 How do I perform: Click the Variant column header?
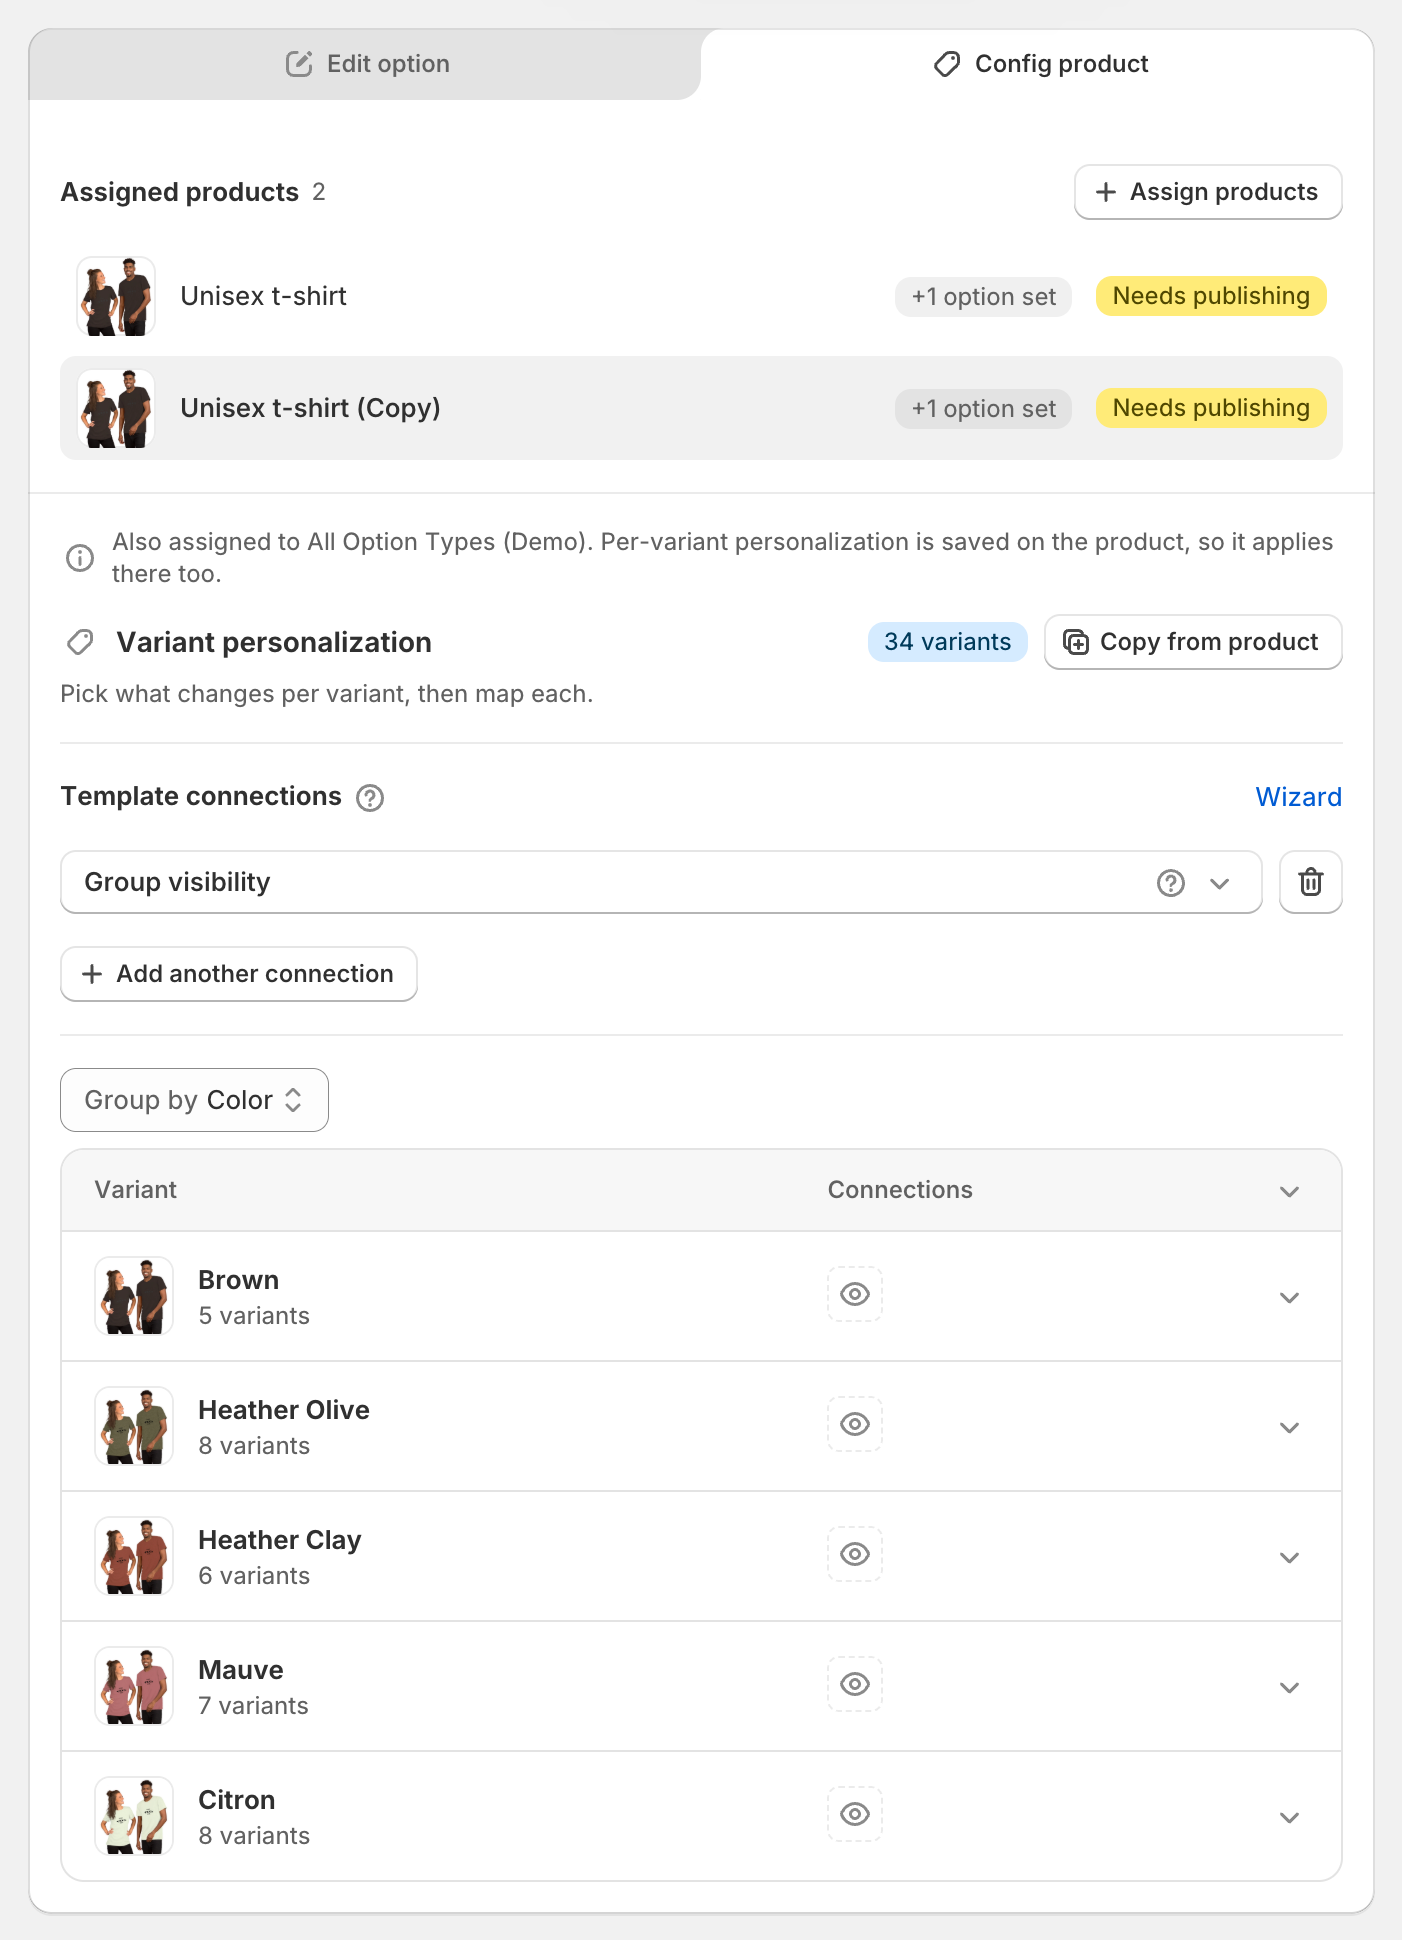pyautogui.click(x=135, y=1190)
